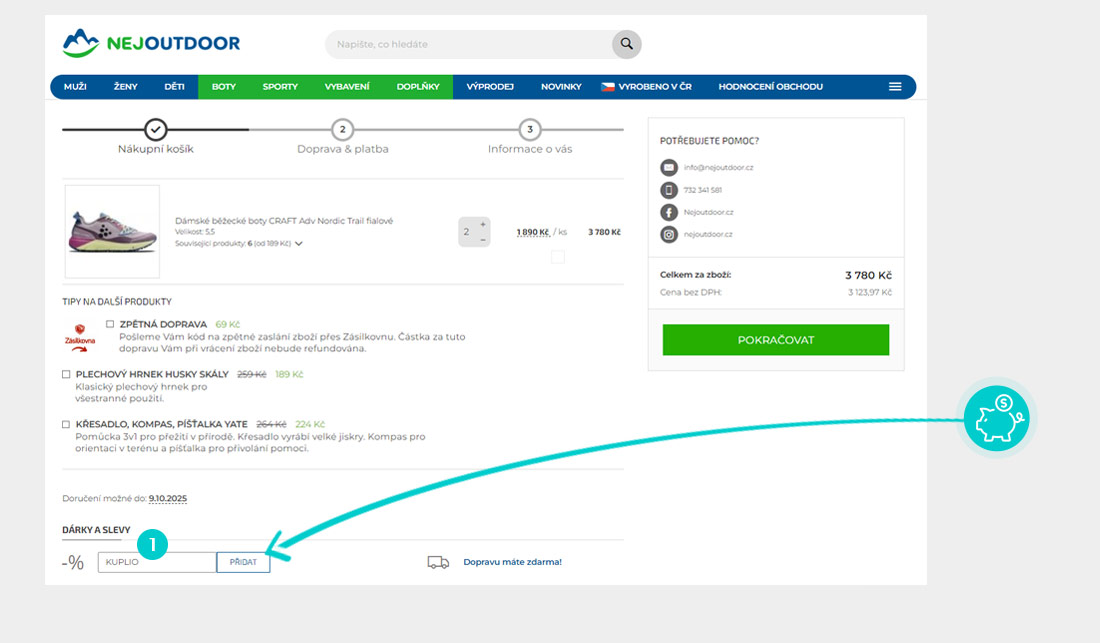This screenshot has height=643, width=1100.
Task: Click the Instagram icon
Action: pyautogui.click(x=669, y=234)
